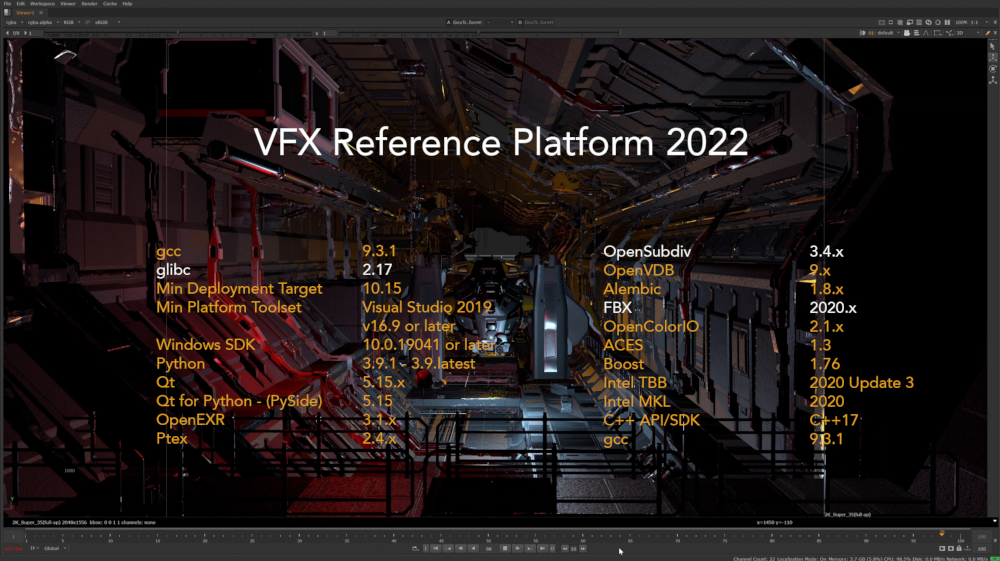This screenshot has height=561, width=1000.
Task: Open the Cache menu
Action: (110, 4)
